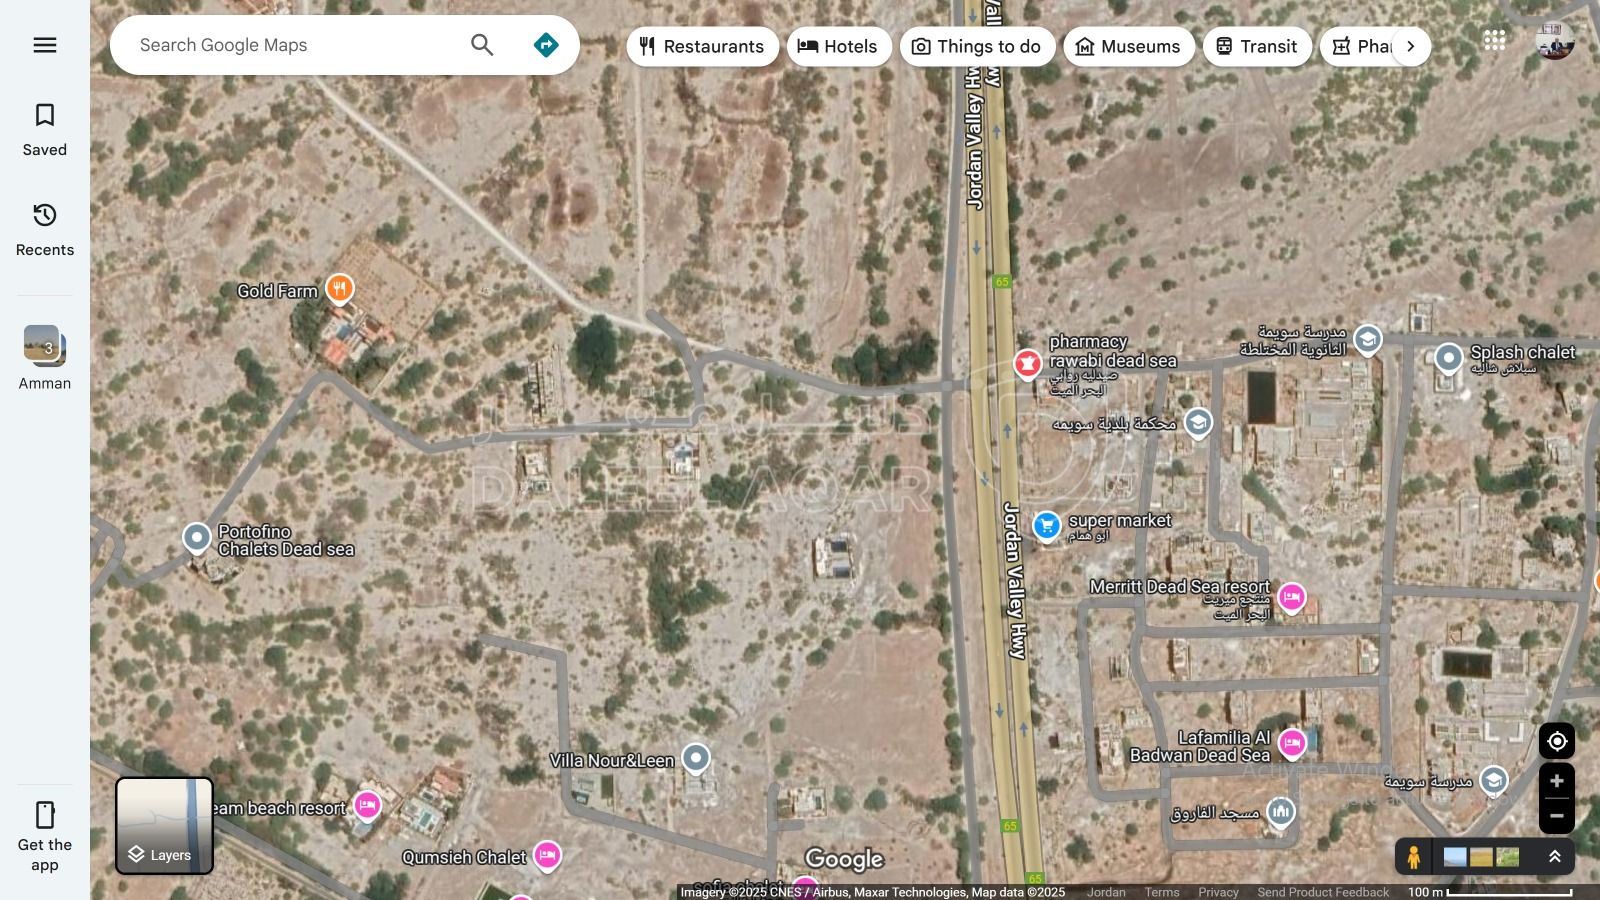1600x900 pixels.
Task: Expand the imagery strip with double chevron
Action: point(1555,857)
